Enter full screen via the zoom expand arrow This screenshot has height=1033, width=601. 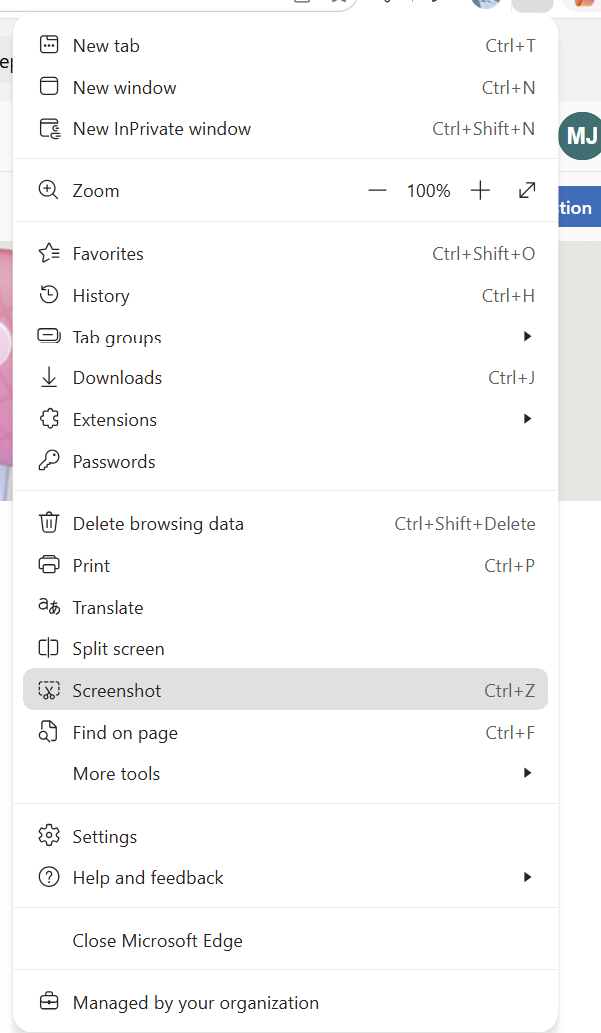tap(527, 190)
